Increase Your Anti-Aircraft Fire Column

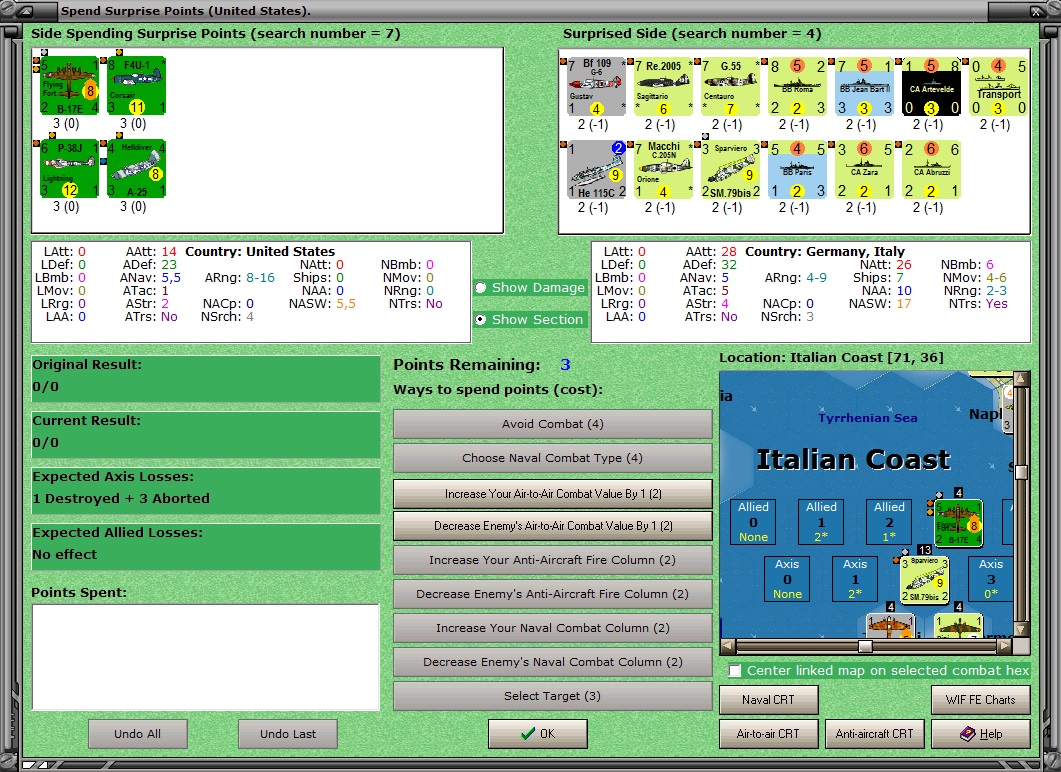tap(552, 560)
